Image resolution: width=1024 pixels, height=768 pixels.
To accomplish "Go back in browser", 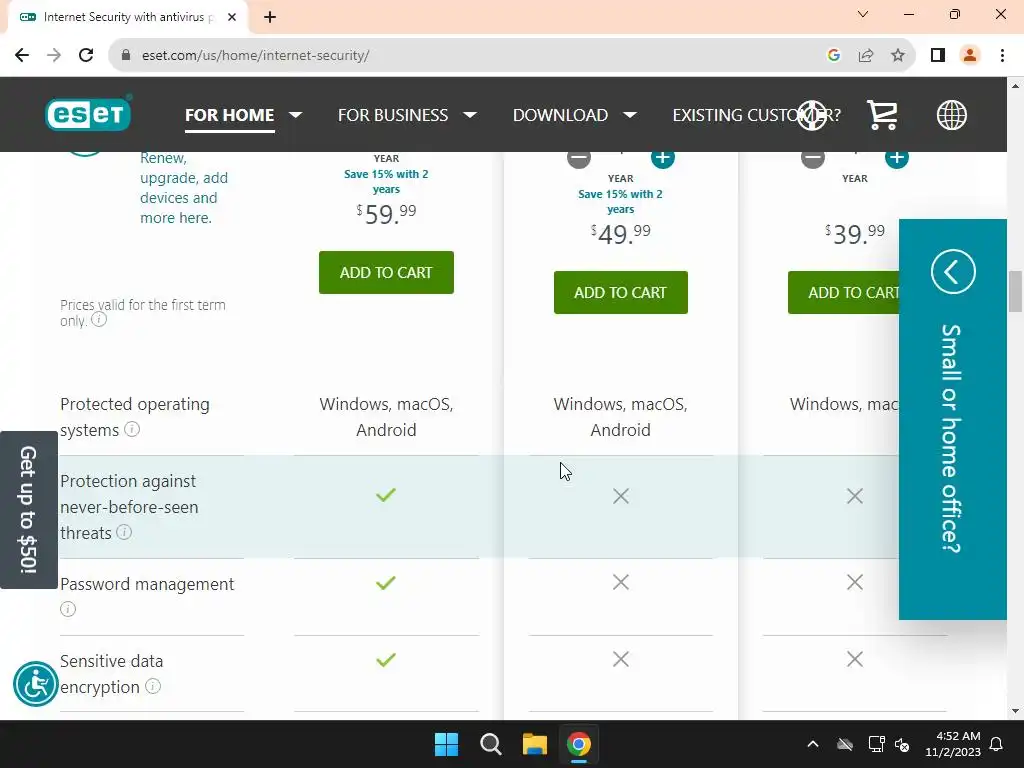I will (22, 56).
